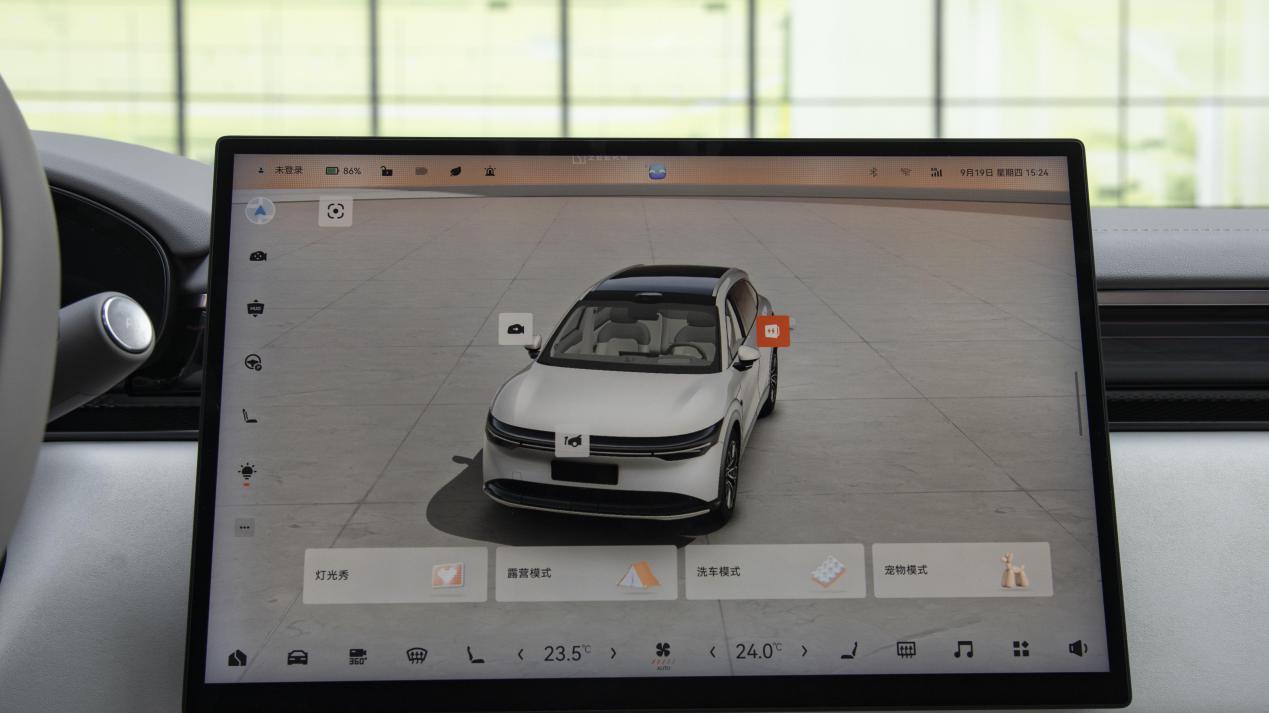Tap the Bluetooth status icon
The image size is (1269, 713).
point(872,172)
